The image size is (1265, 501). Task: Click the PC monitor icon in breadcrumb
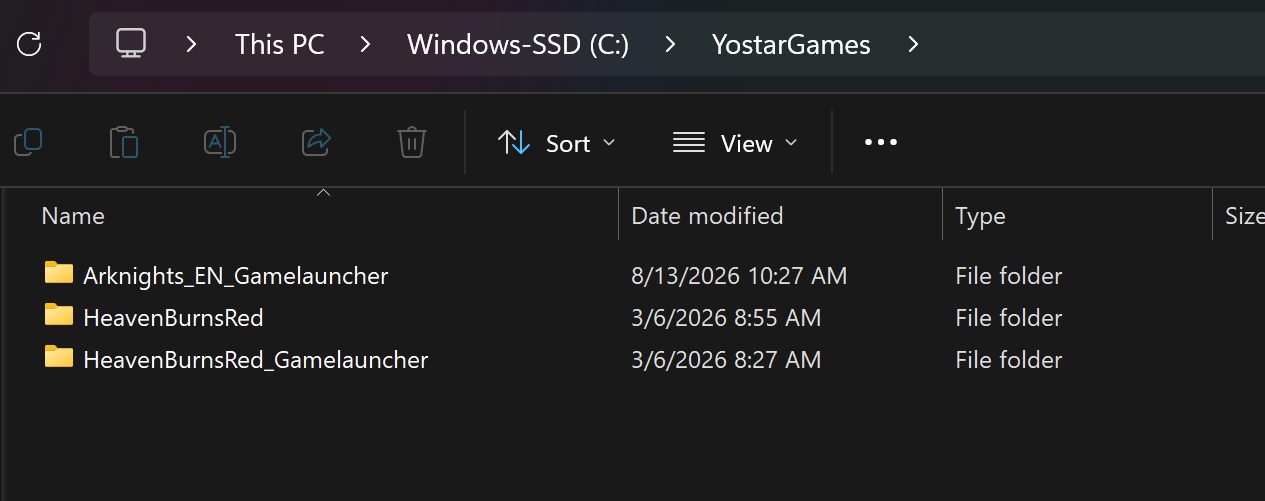pos(131,44)
